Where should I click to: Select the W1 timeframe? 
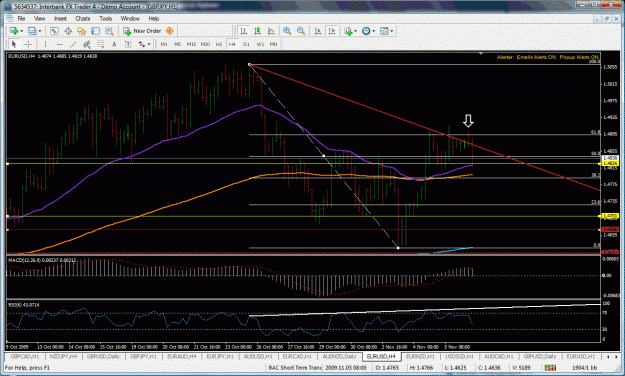pos(260,44)
